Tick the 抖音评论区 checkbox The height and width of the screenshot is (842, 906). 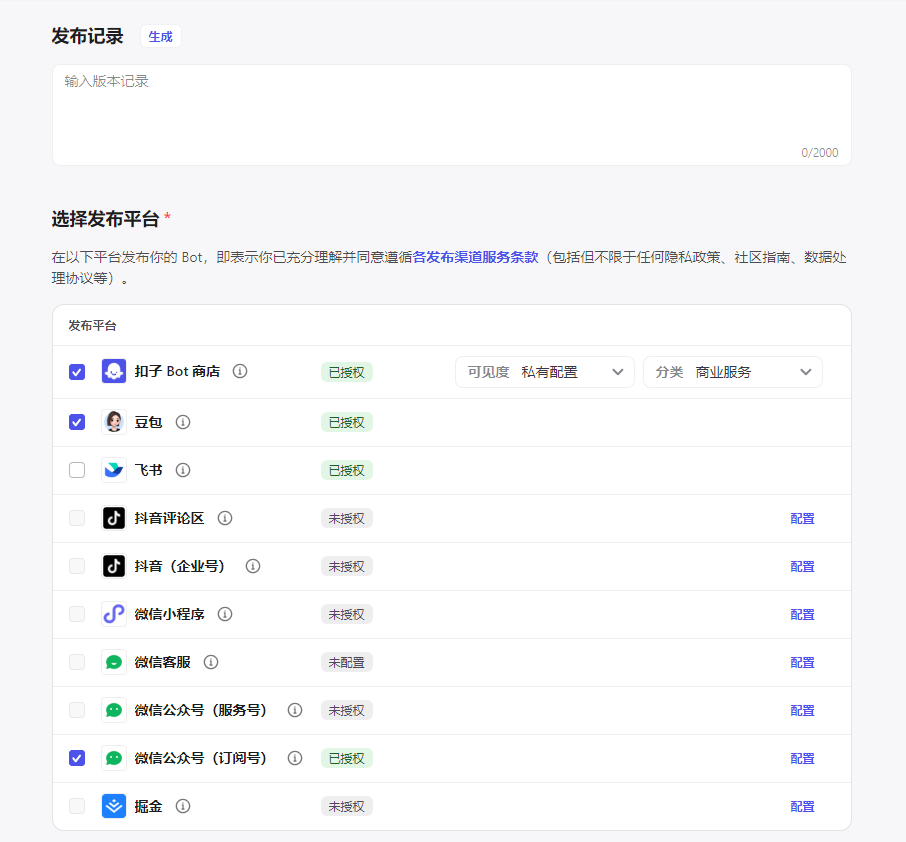pos(77,518)
